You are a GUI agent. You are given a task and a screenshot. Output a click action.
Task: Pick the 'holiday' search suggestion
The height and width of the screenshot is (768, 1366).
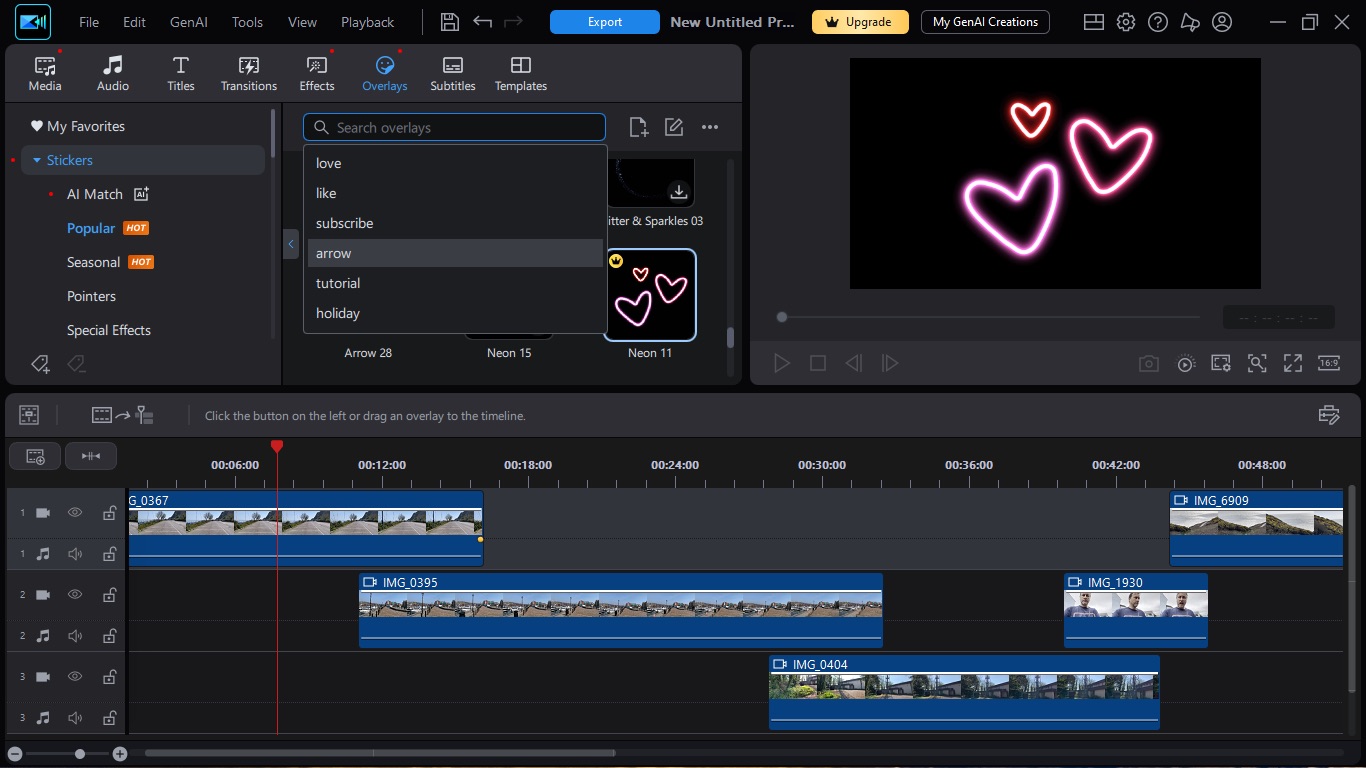(455, 313)
